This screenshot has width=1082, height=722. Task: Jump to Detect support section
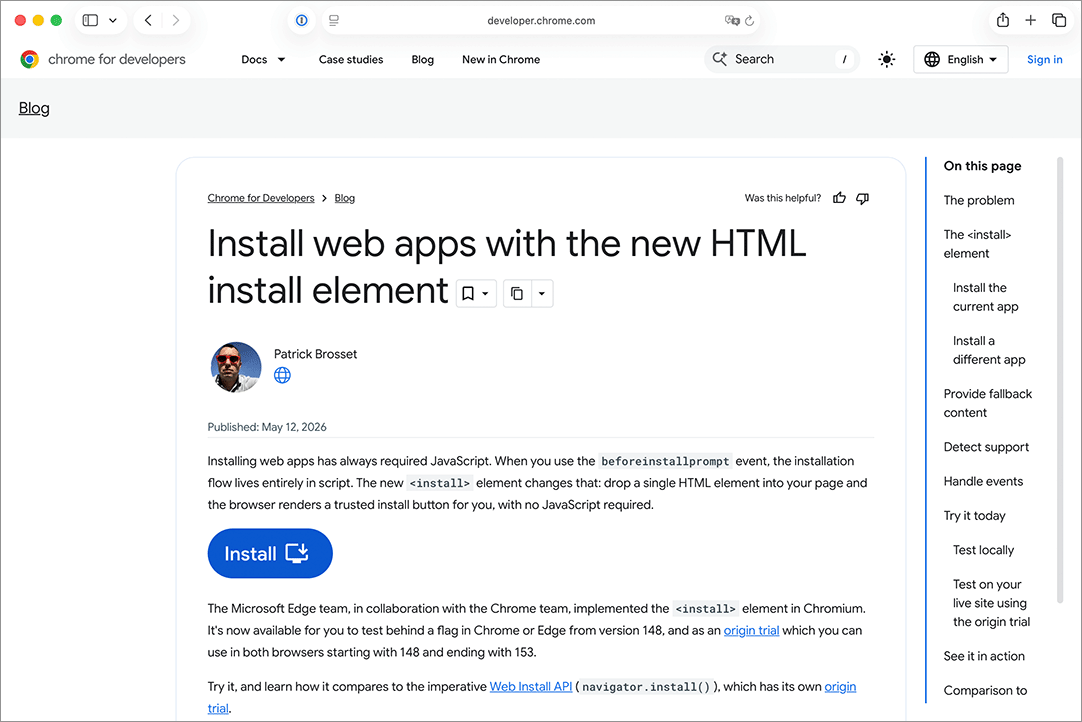[986, 447]
